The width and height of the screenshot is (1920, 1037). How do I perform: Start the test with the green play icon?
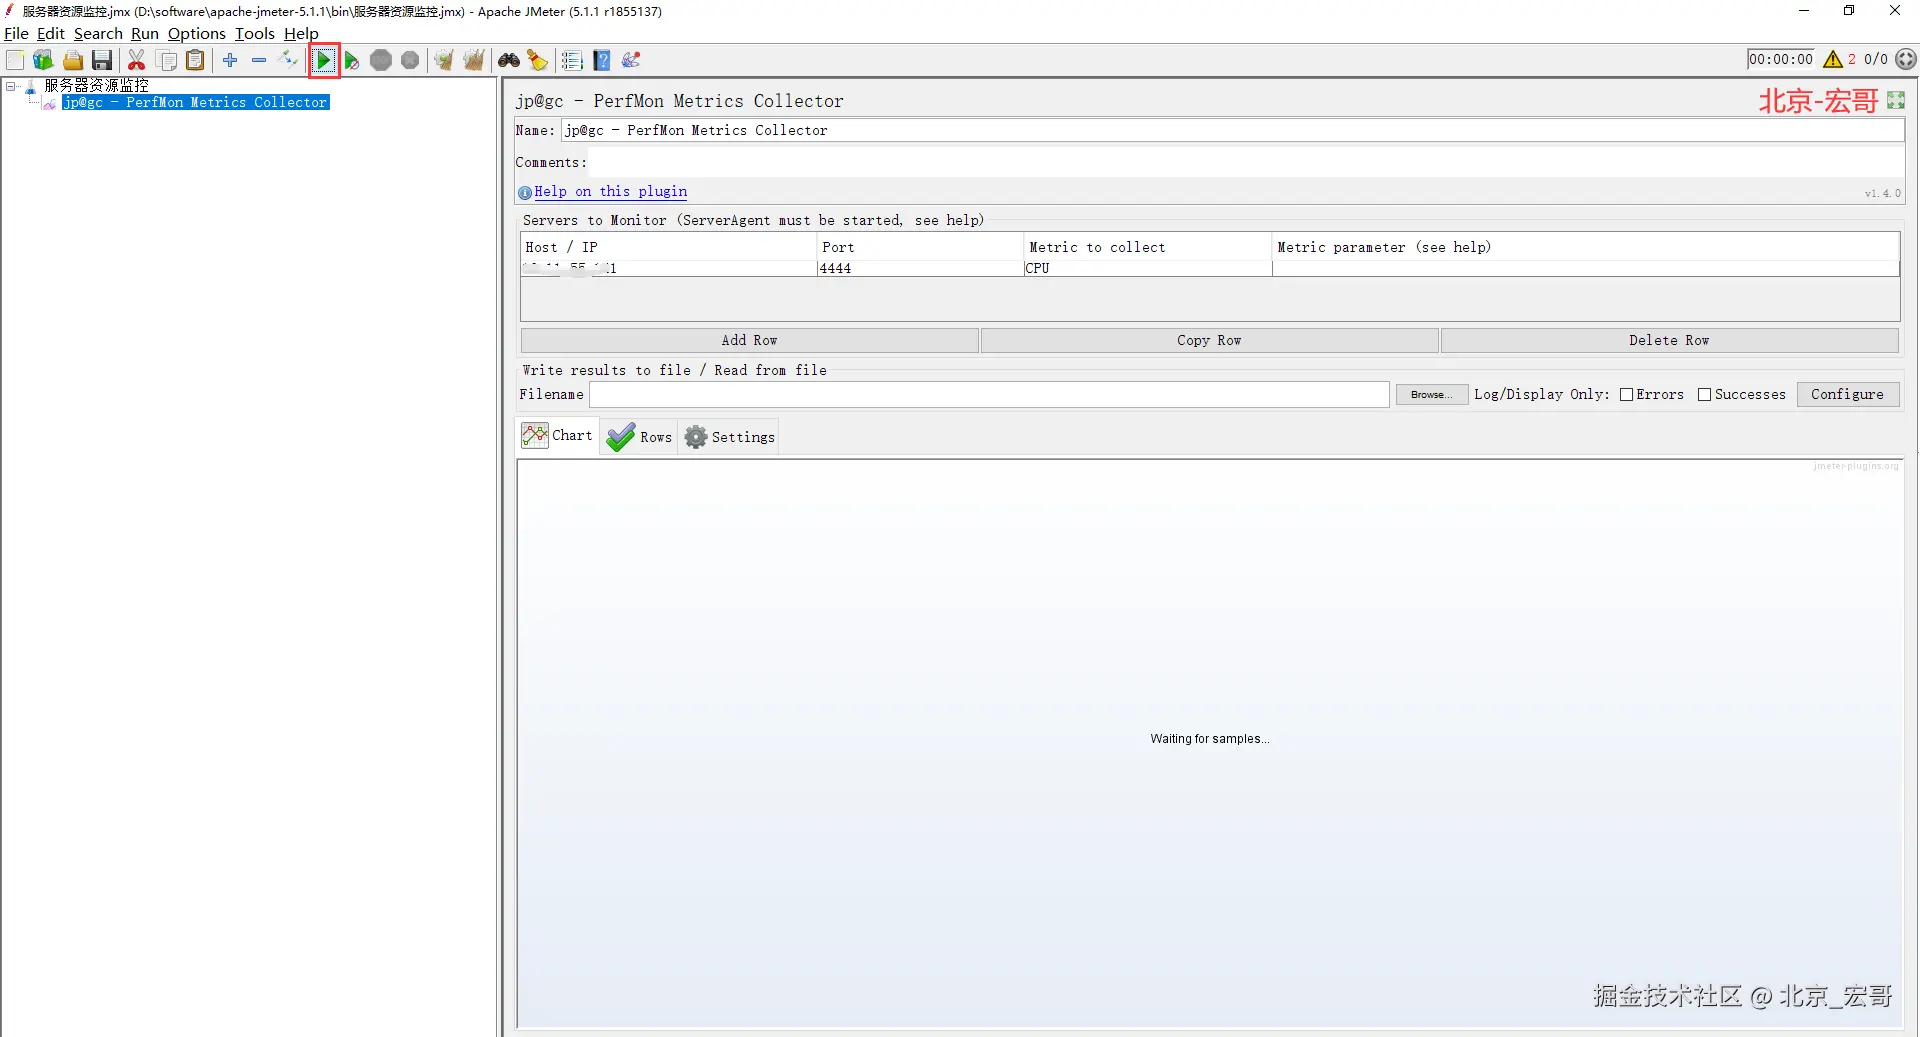(x=324, y=61)
